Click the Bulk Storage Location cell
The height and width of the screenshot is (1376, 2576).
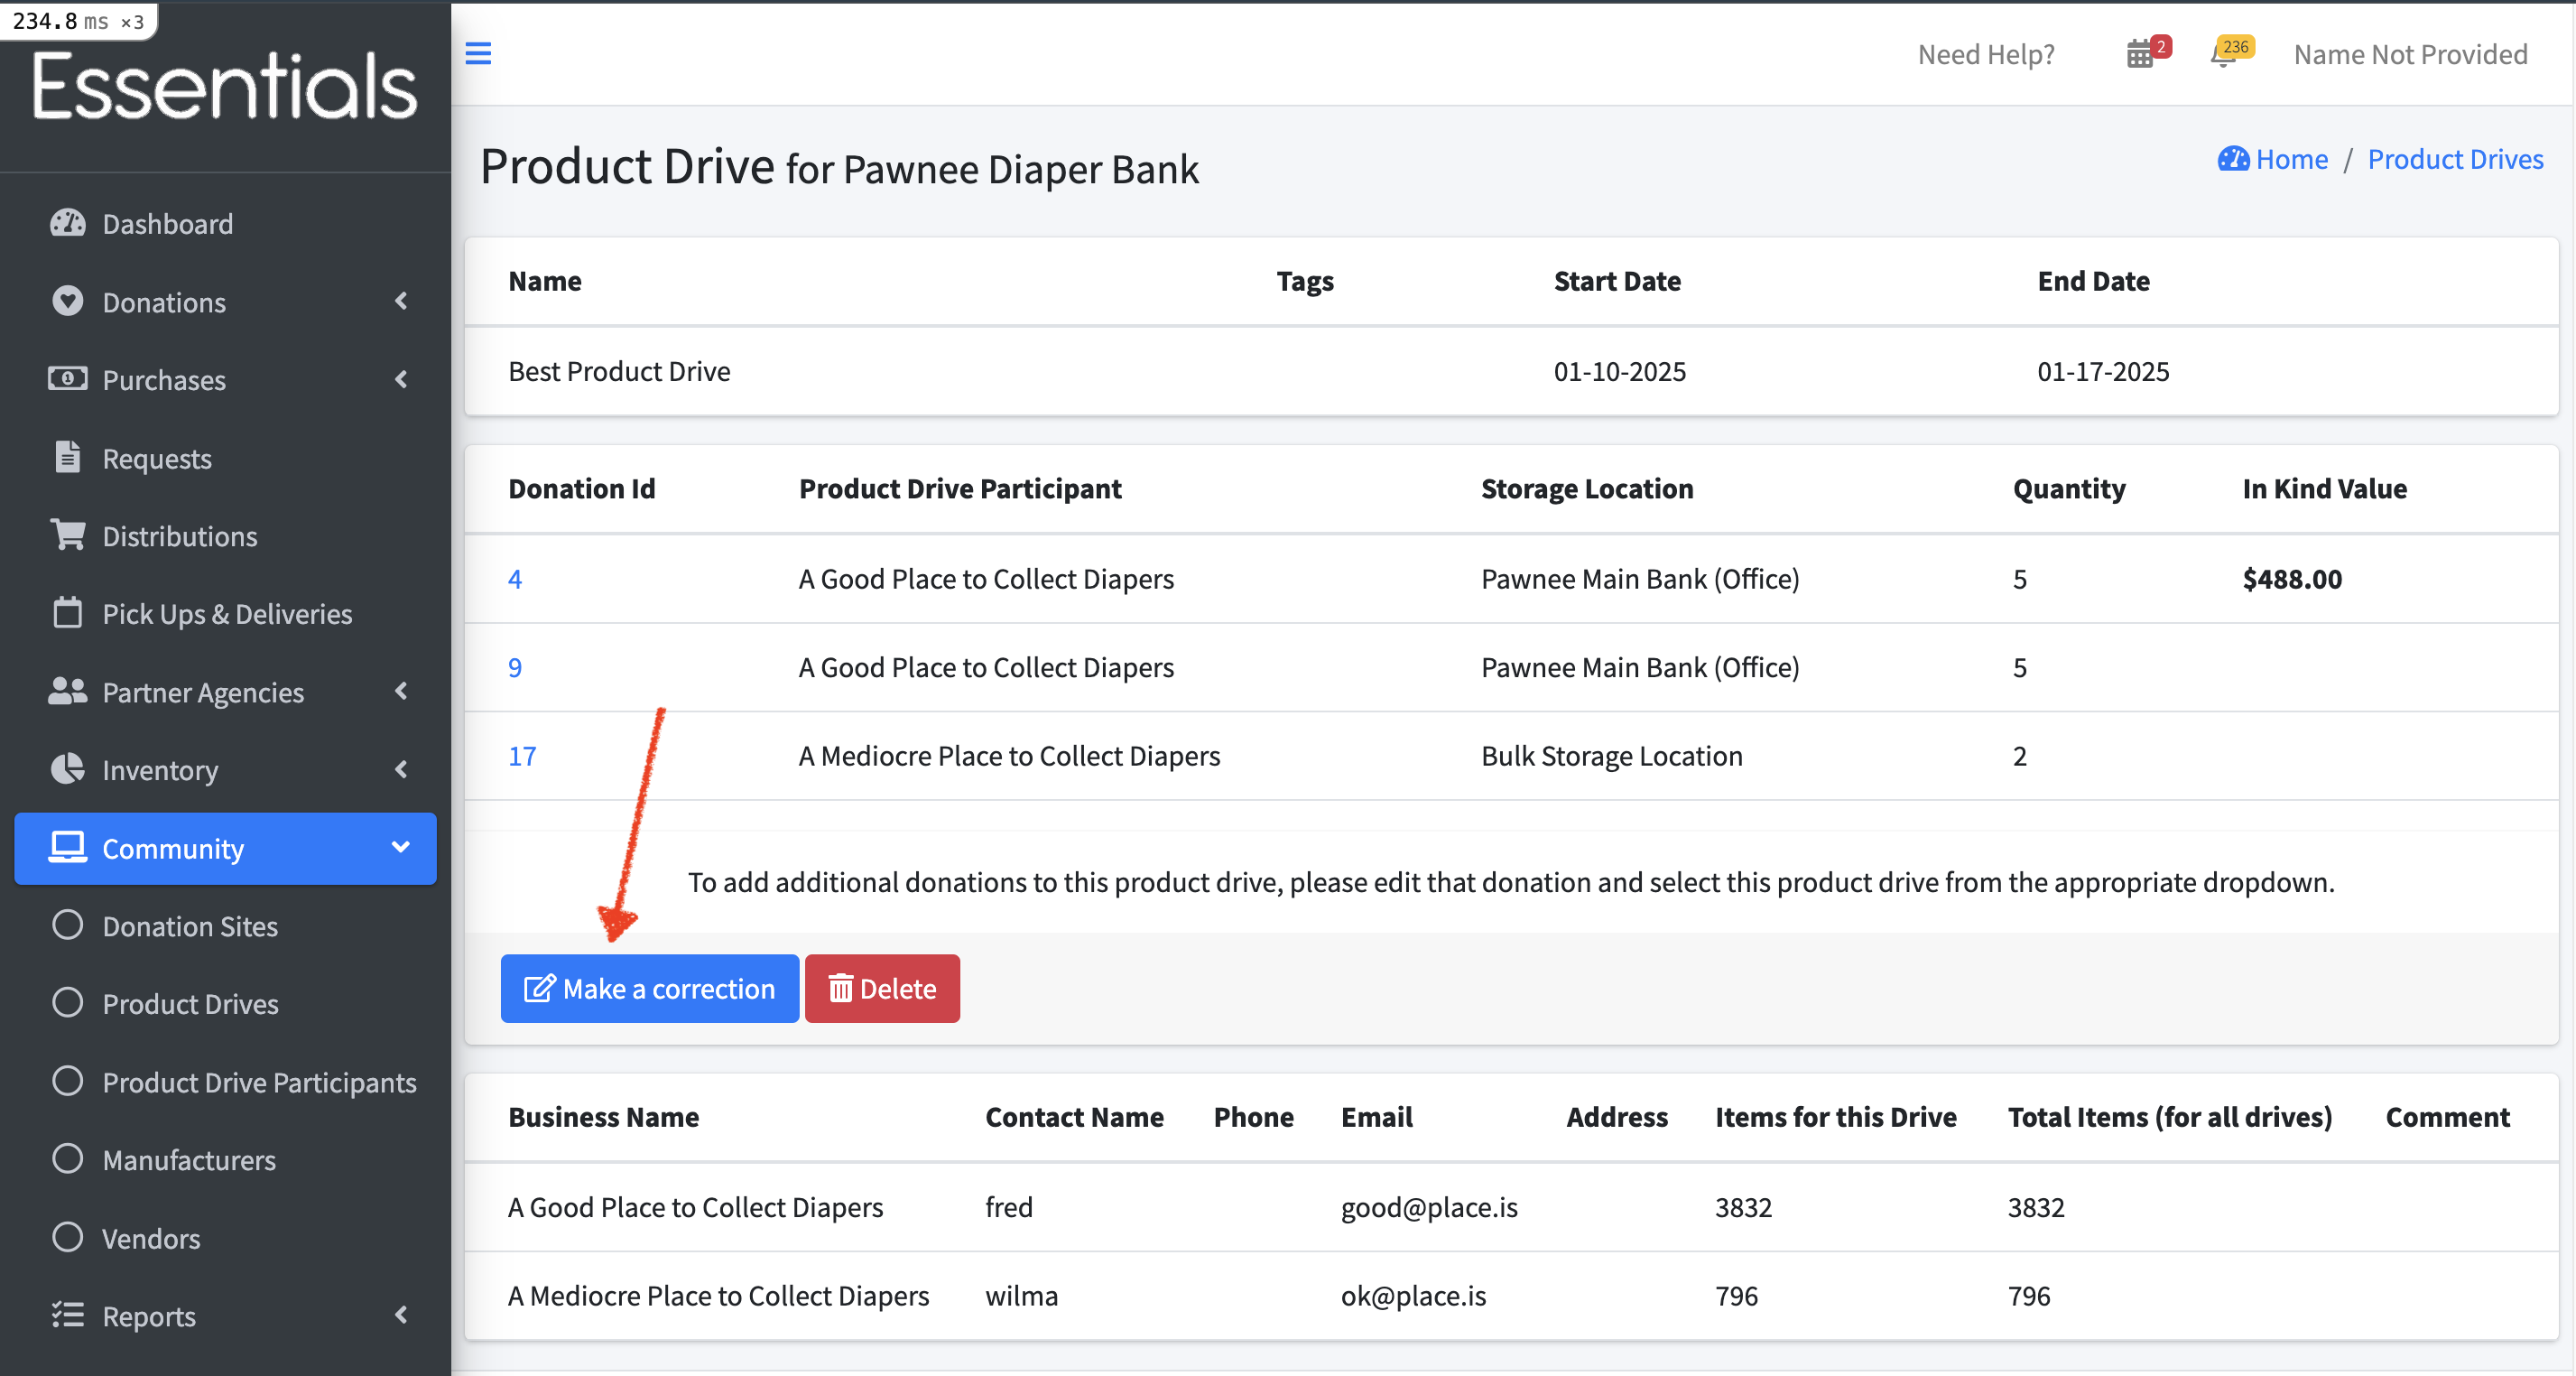pyautogui.click(x=1611, y=755)
